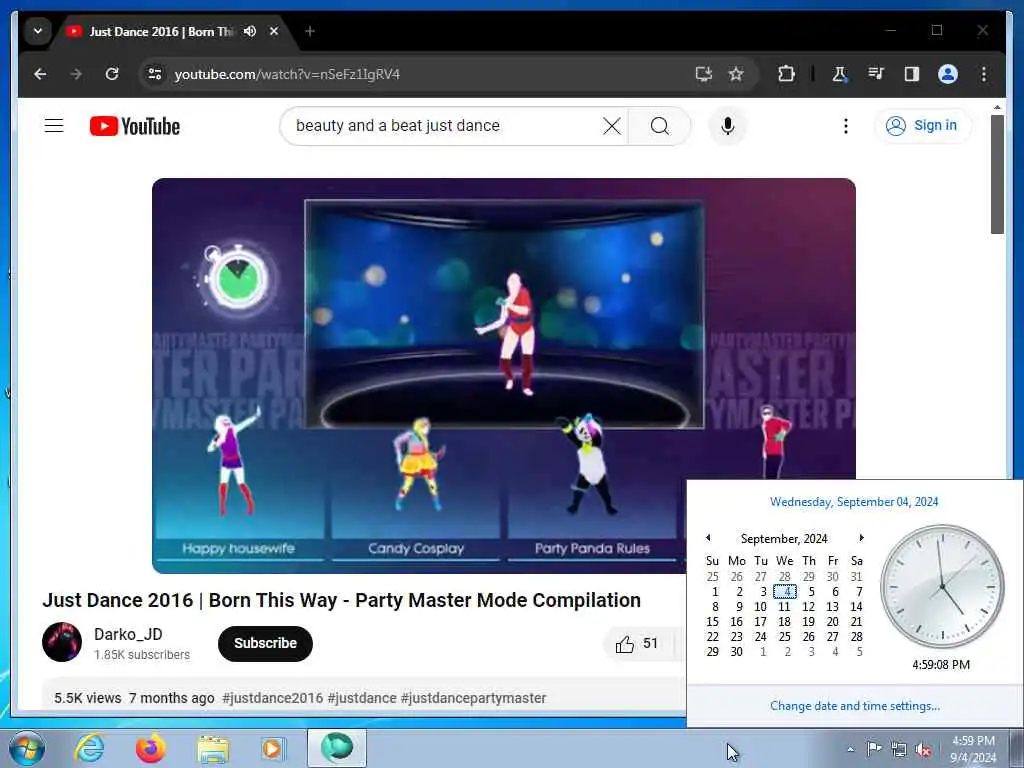Viewport: 1024px width, 768px height.
Task: Open the Chrome profile avatar
Action: tap(948, 74)
